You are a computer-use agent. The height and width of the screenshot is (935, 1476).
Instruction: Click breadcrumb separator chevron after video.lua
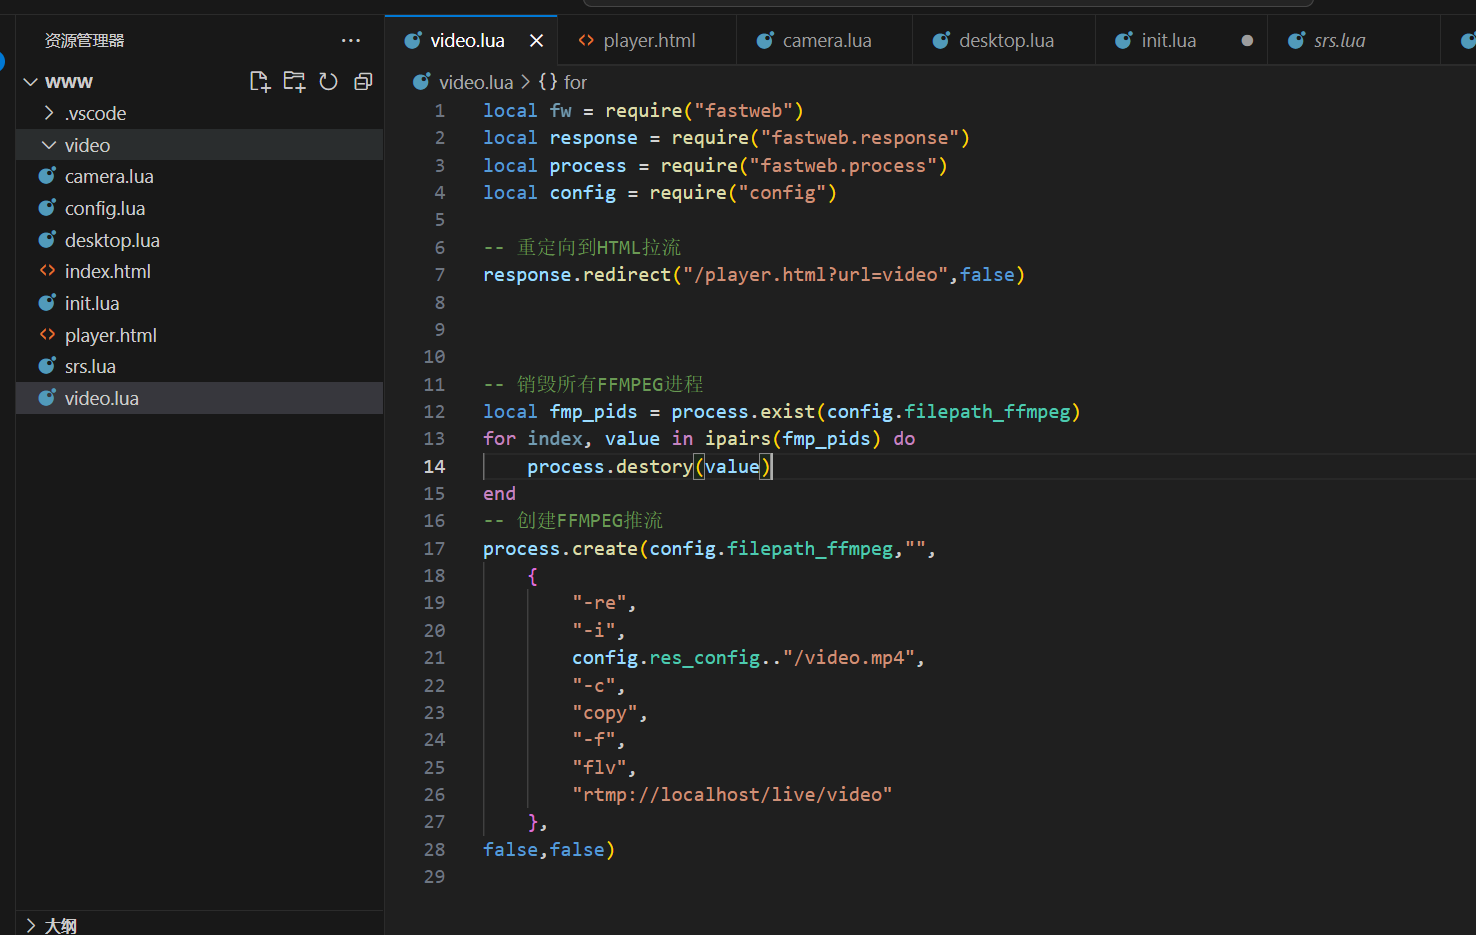(526, 82)
